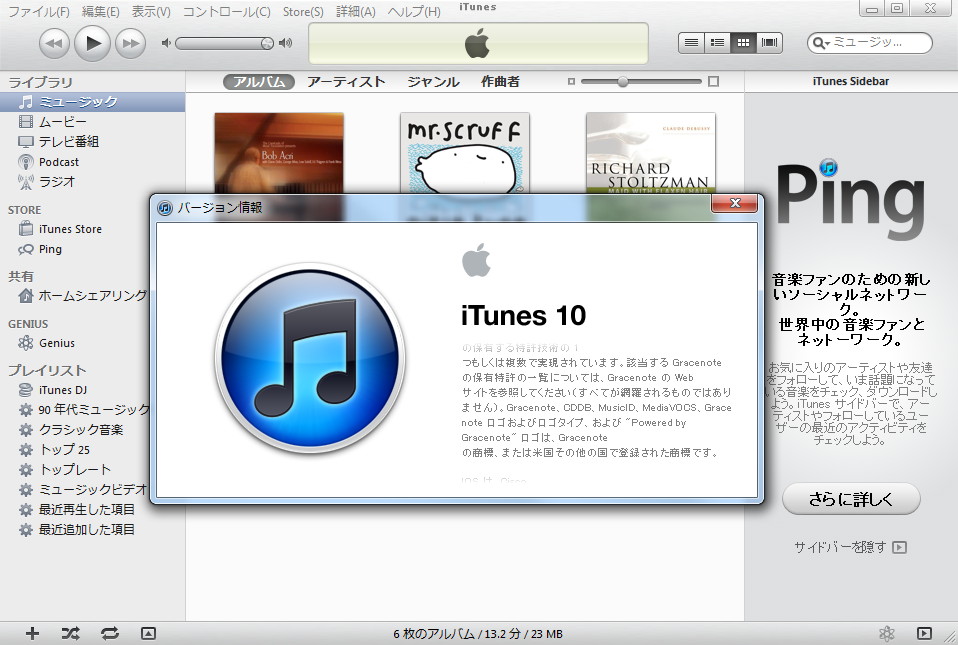958x645 pixels.
Task: Click the さらに詳しく button for Ping
Action: (x=851, y=499)
